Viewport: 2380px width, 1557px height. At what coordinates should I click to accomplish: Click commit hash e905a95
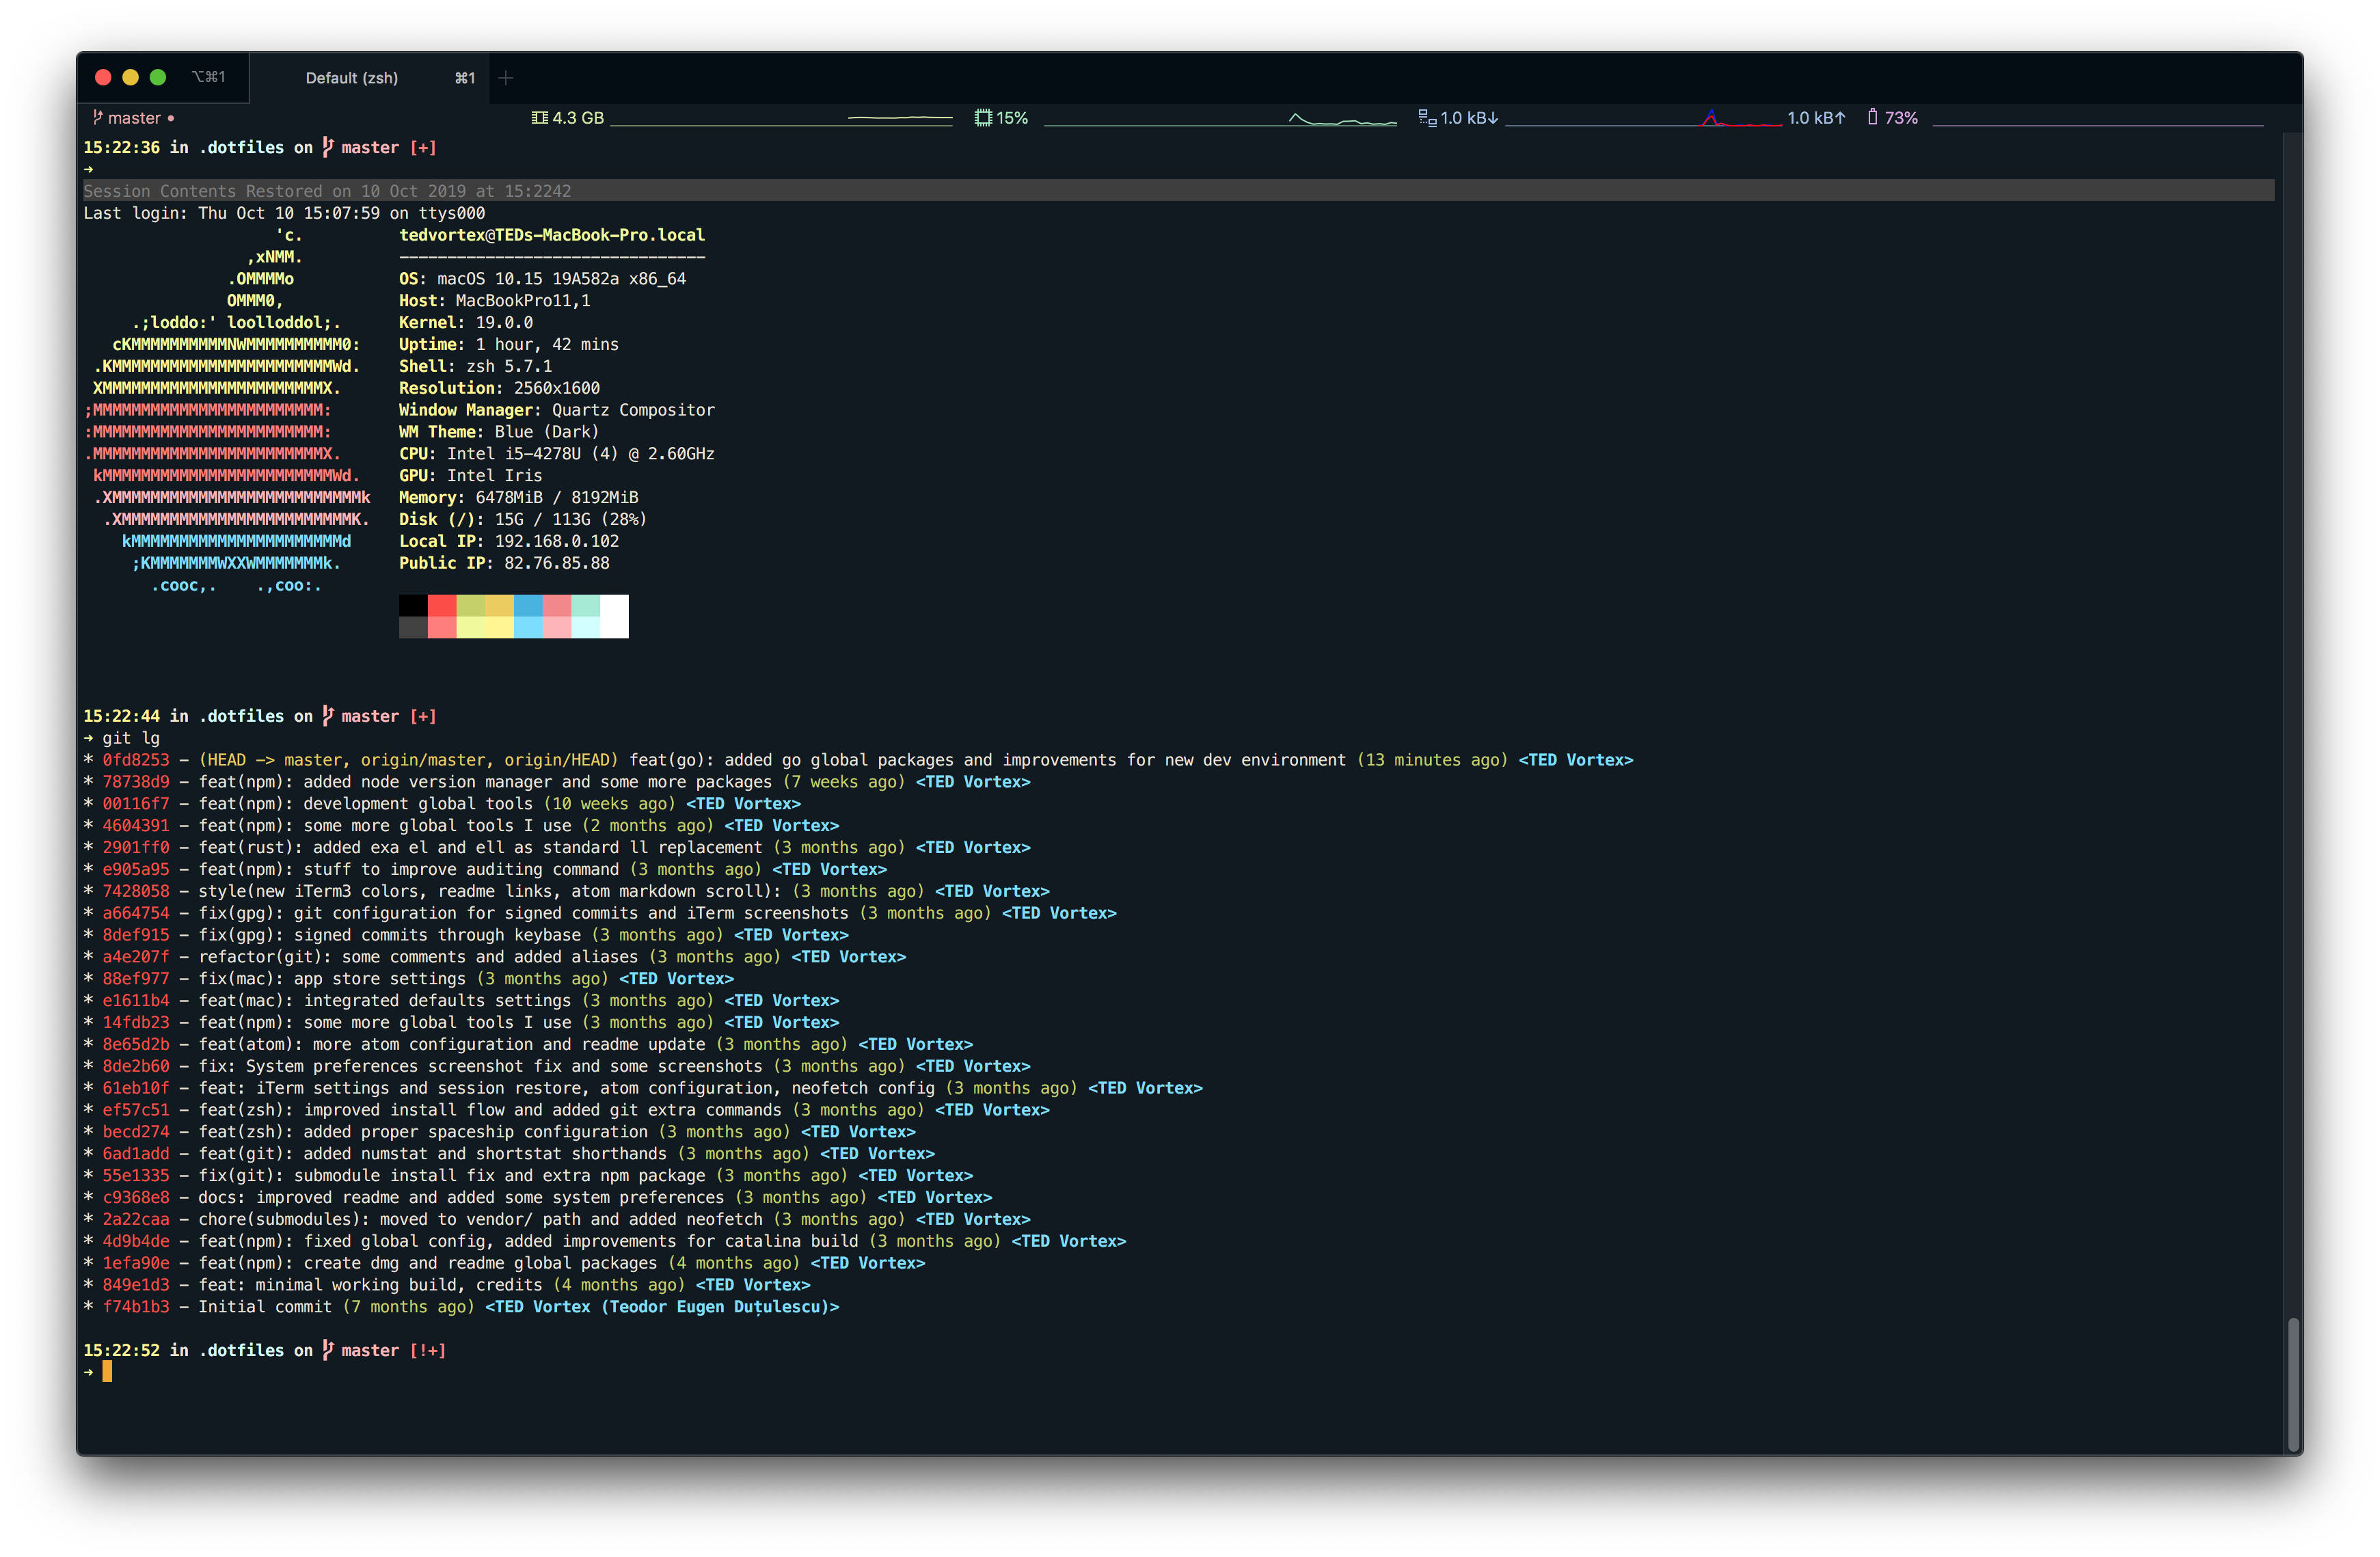point(136,870)
